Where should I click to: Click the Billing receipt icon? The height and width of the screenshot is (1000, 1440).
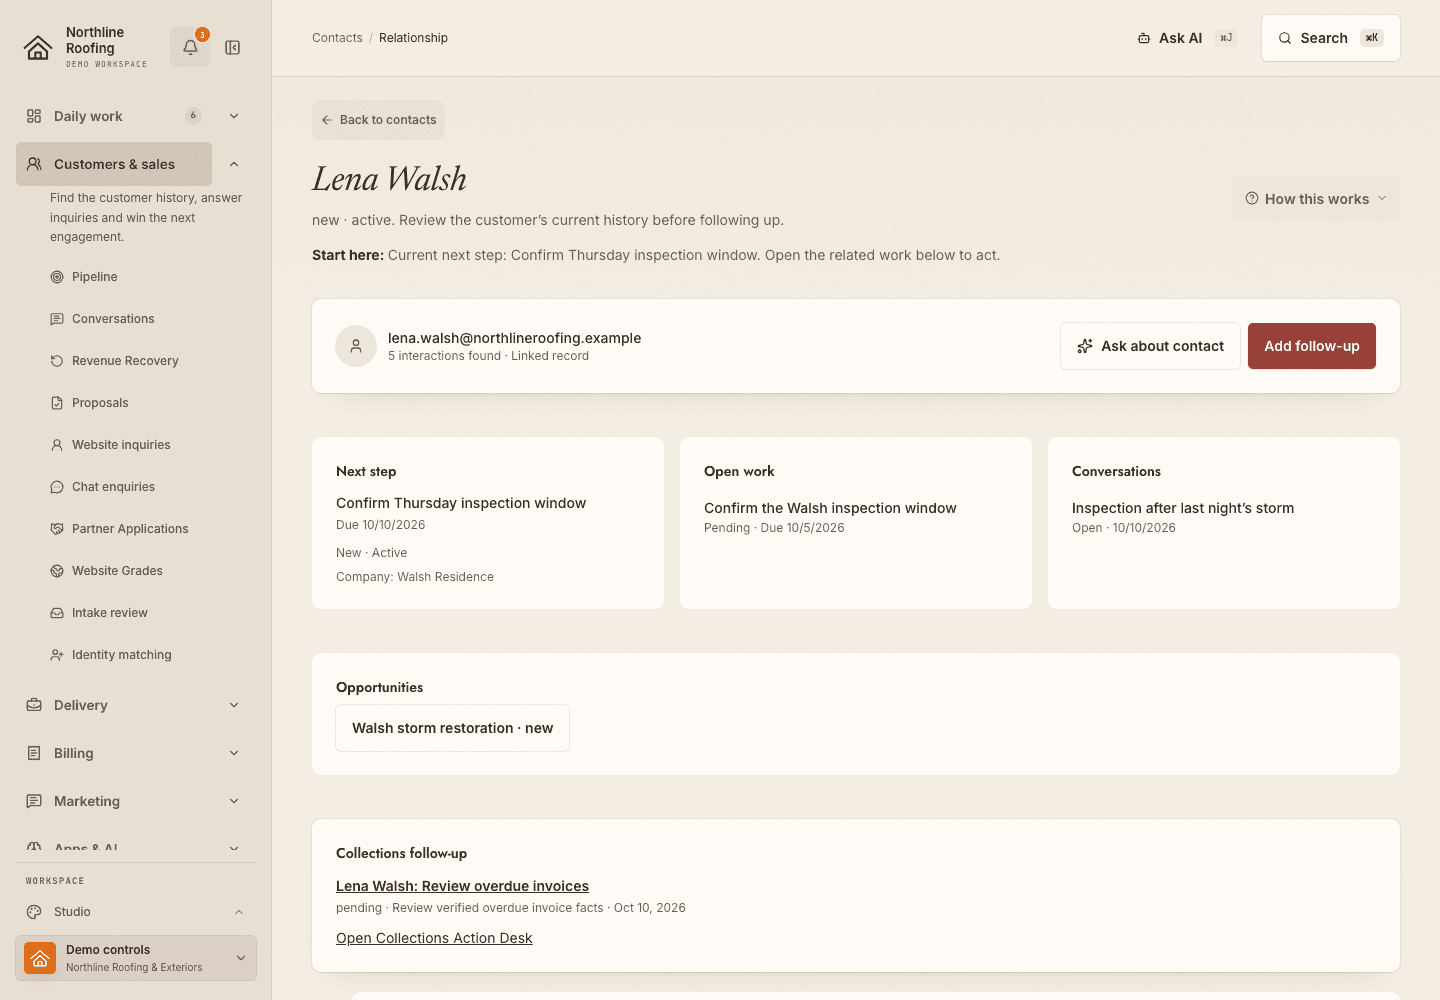pos(34,753)
